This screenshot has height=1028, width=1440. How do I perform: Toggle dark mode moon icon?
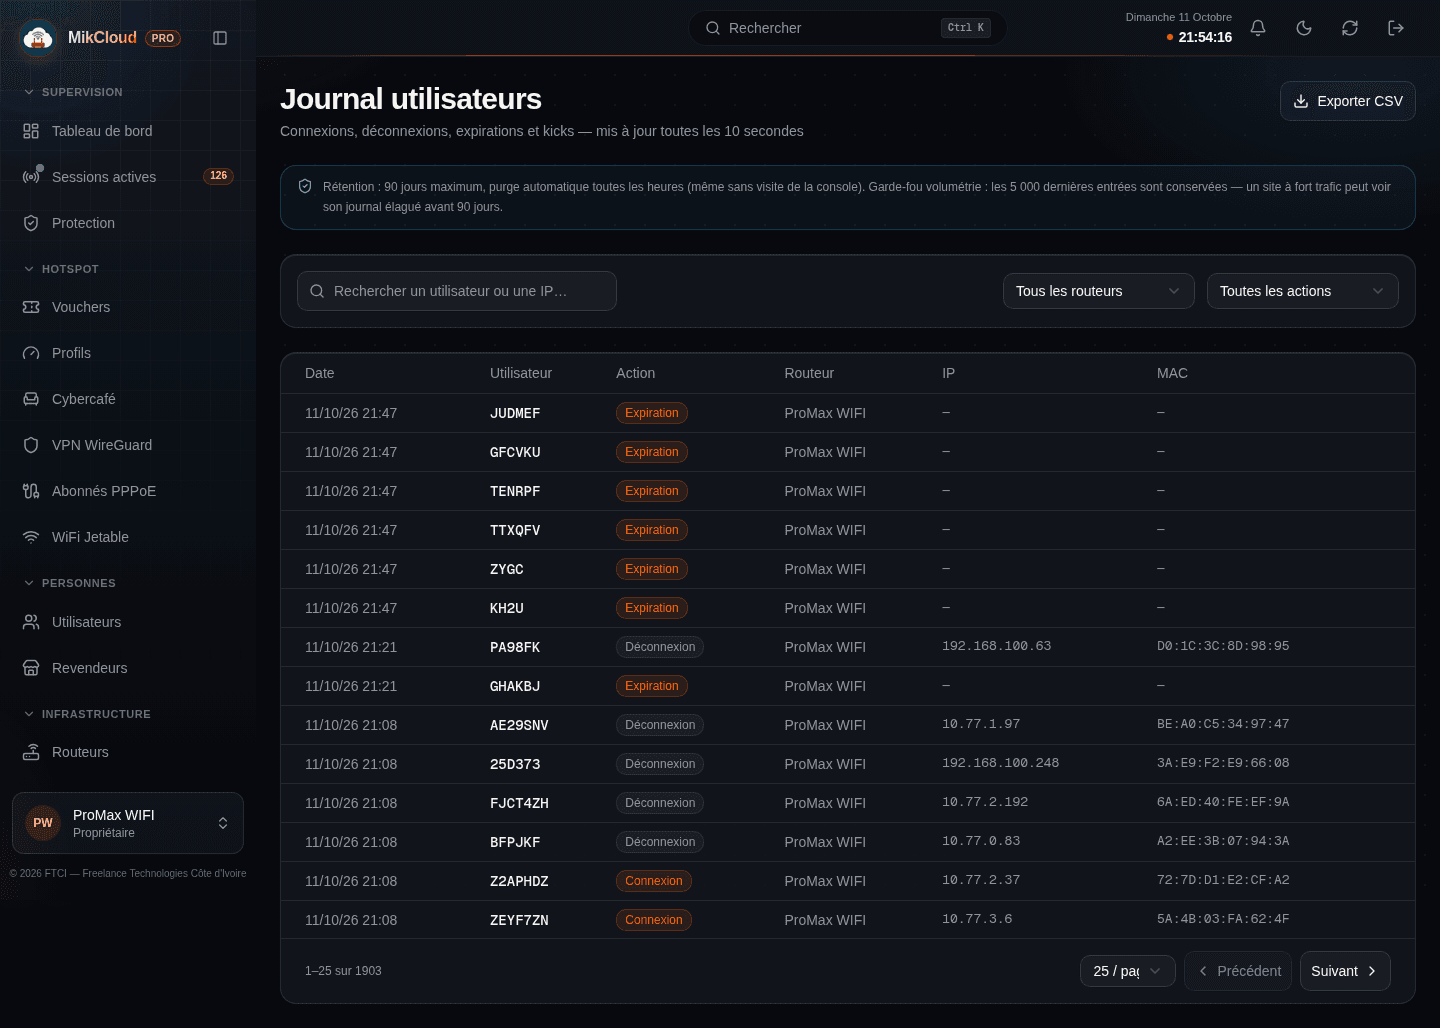(1304, 28)
